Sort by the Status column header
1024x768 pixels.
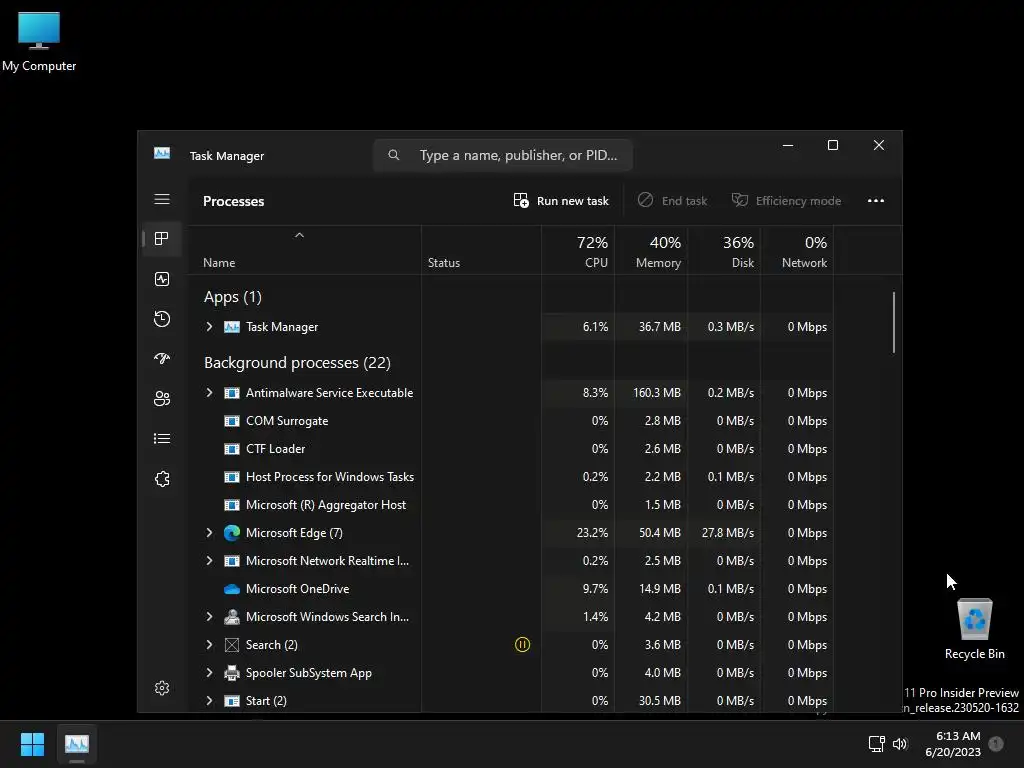pyautogui.click(x=481, y=251)
